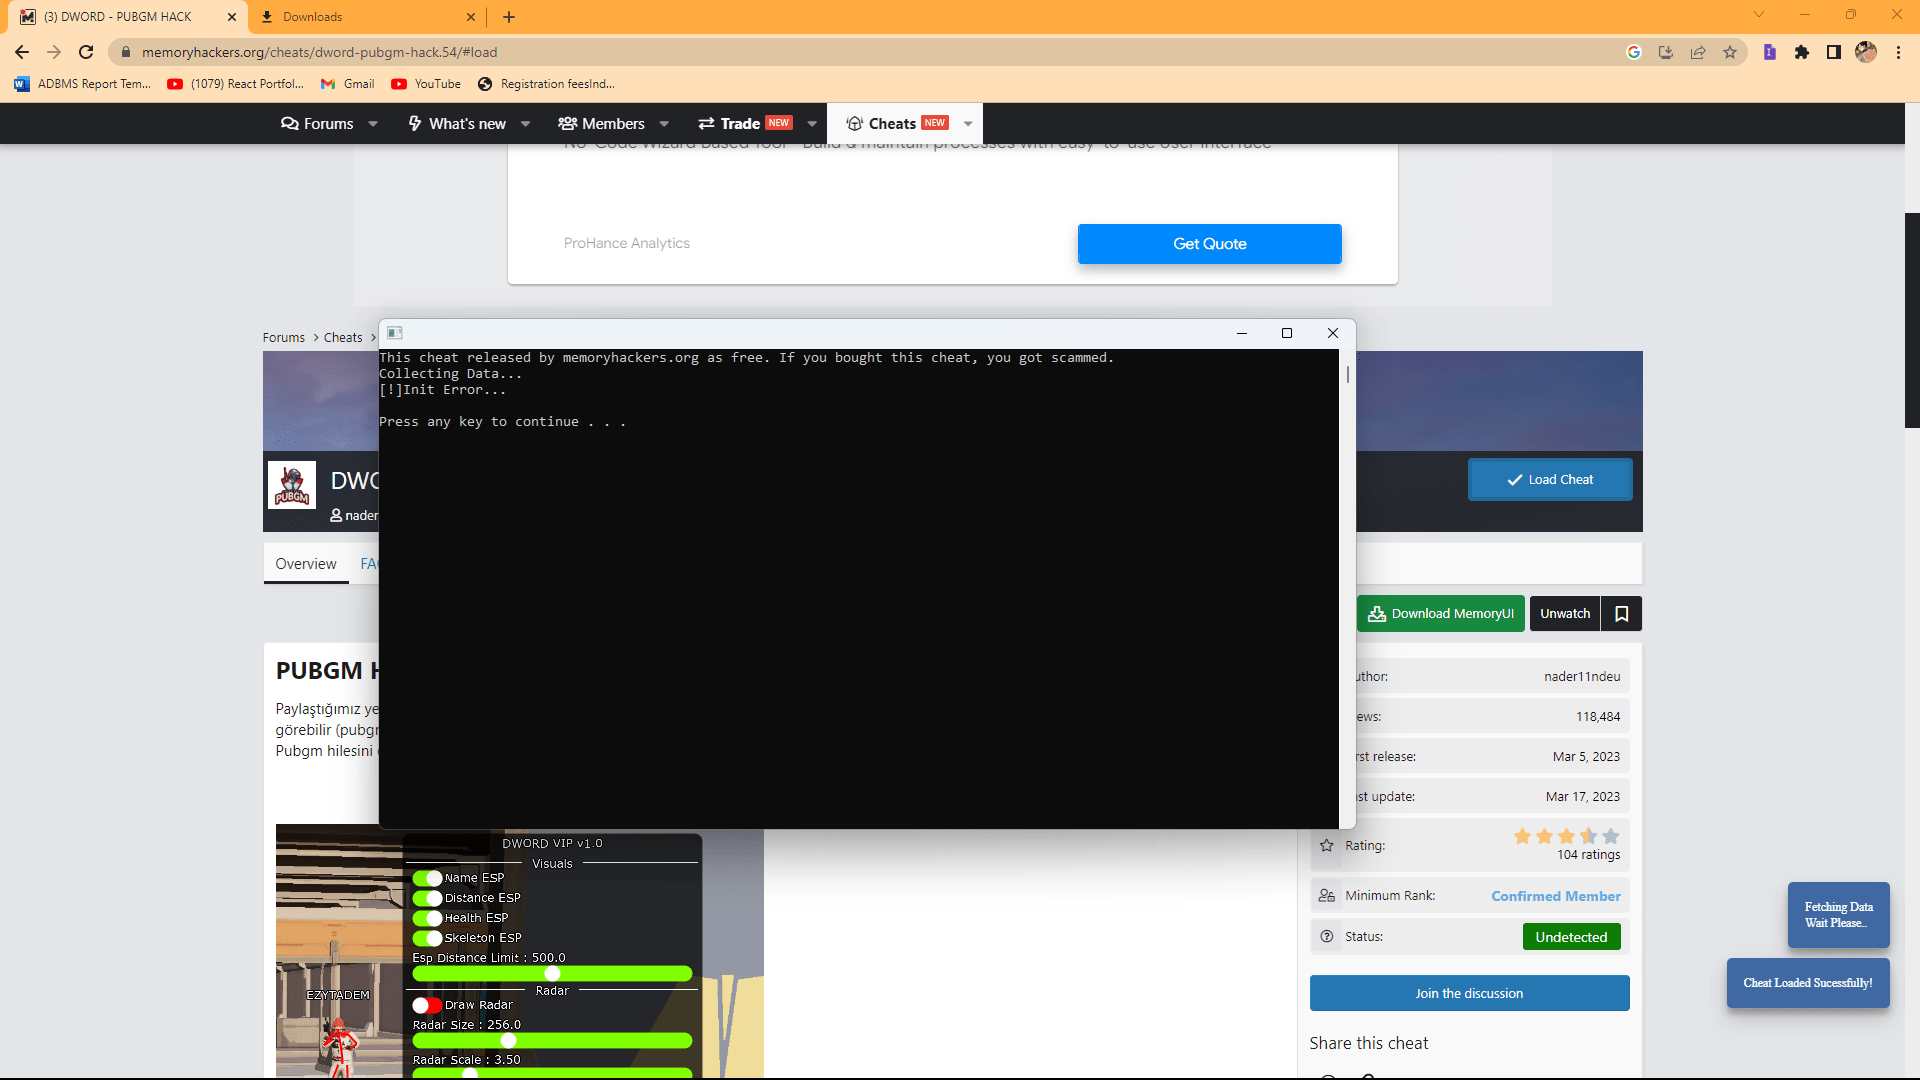
Task: Close the Downloads tab
Action: click(x=471, y=17)
